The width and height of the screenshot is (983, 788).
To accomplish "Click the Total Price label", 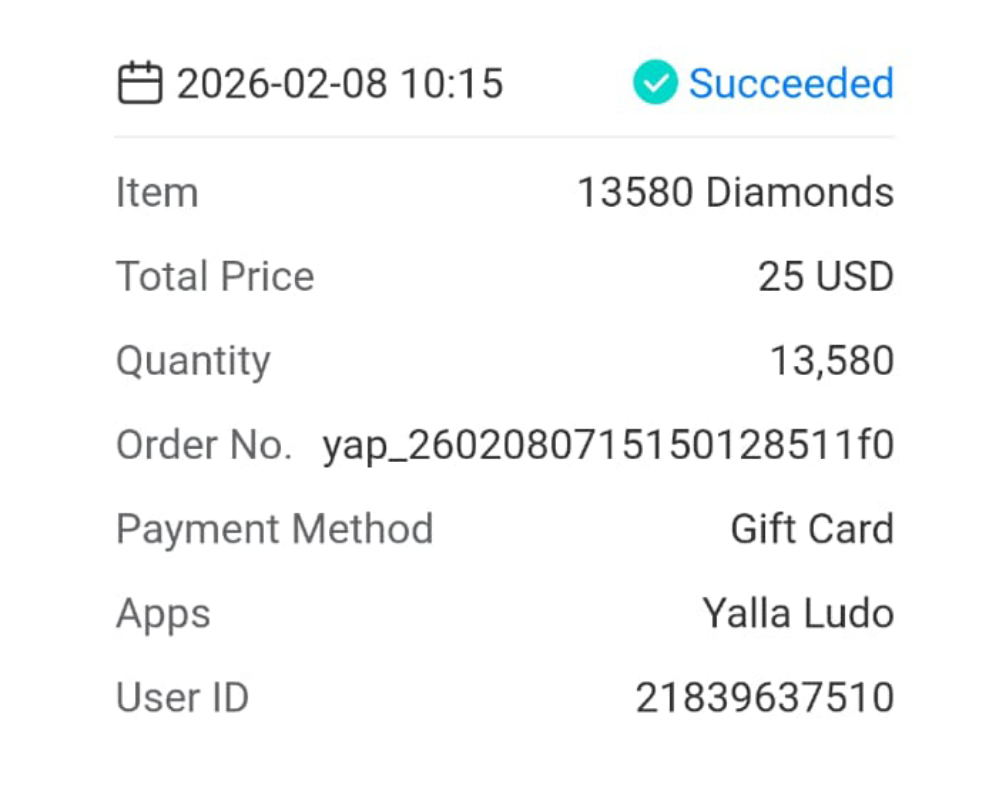I will pyautogui.click(x=215, y=276).
